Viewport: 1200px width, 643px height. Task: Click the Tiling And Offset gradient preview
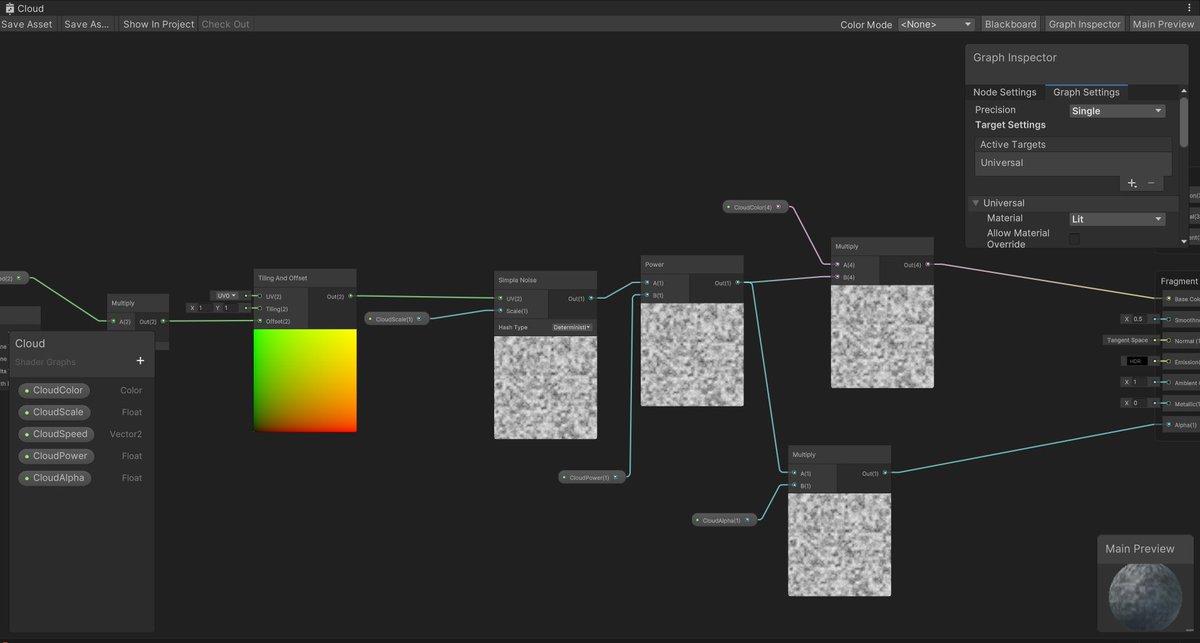coord(305,381)
